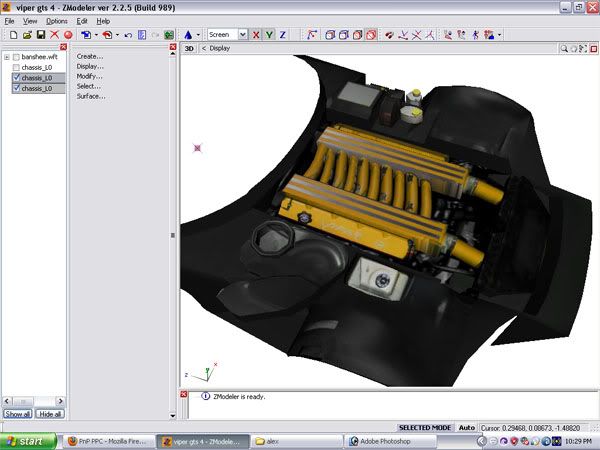The image size is (600, 450).
Task: Click the red X delete icon in toolbar
Action: 55,34
